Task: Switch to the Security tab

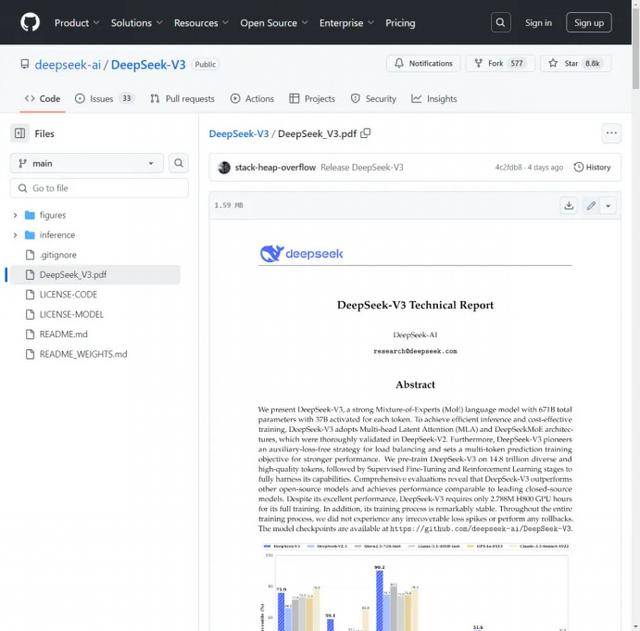Action: (373, 99)
